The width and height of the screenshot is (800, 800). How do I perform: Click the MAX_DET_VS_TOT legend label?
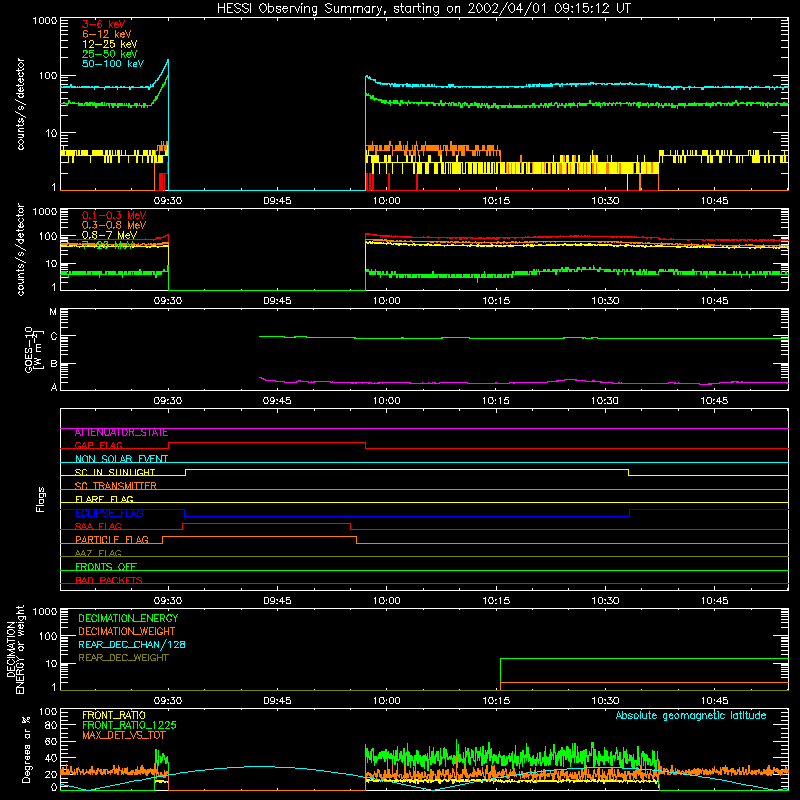(123, 735)
